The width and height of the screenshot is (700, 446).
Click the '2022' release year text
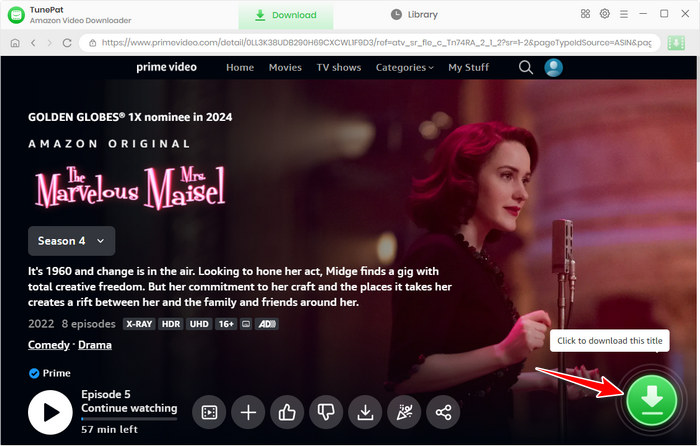pyautogui.click(x=41, y=324)
